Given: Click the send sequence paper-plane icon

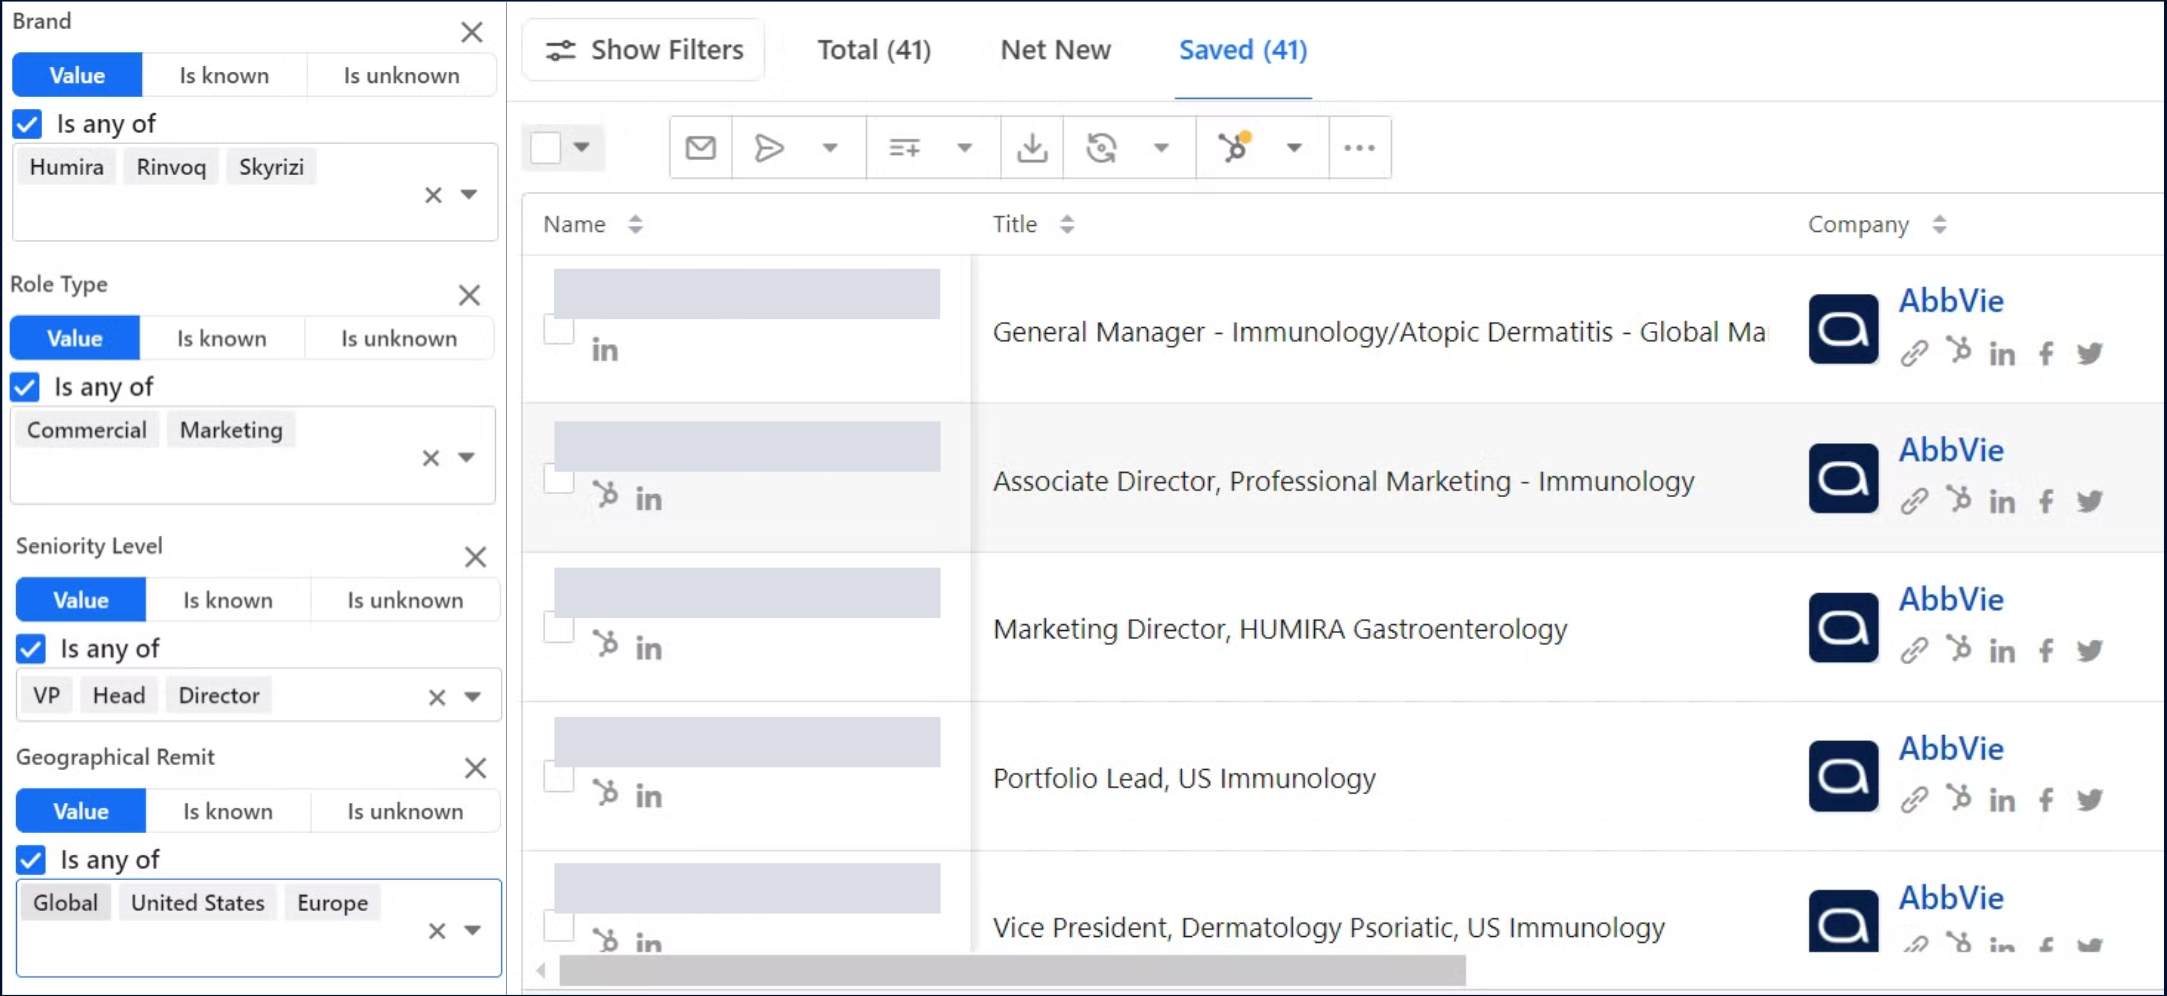Looking at the screenshot, I should pos(769,147).
